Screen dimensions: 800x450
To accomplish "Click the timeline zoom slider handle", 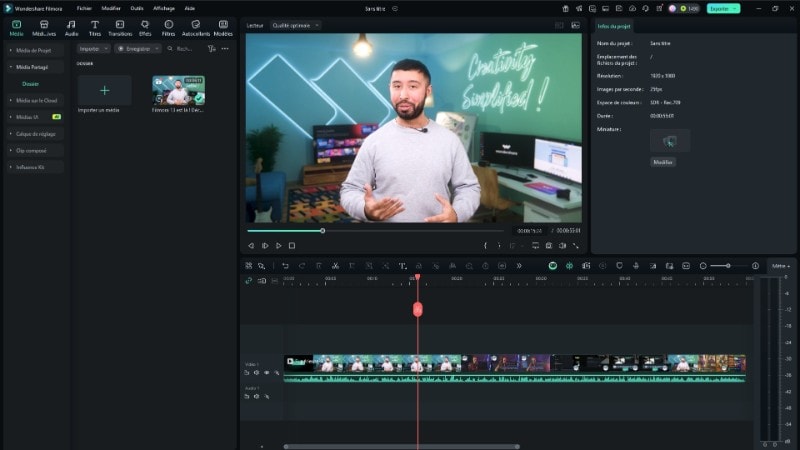I will coord(728,266).
